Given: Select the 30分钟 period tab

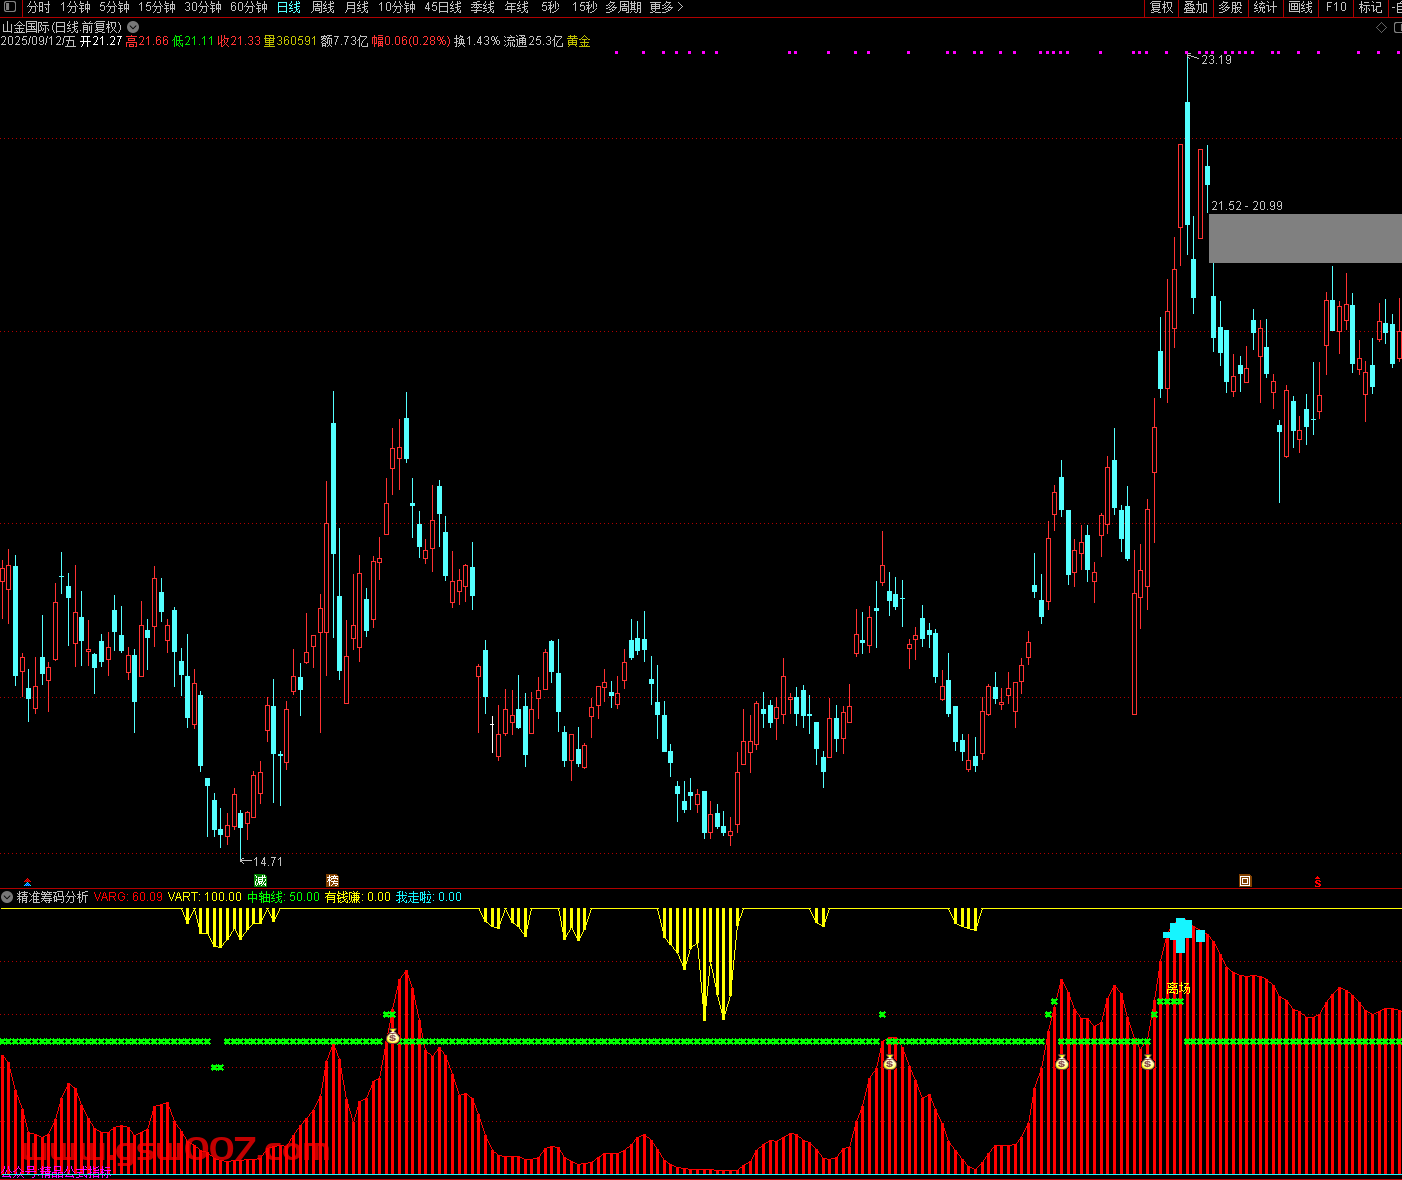Looking at the screenshot, I should (x=203, y=7).
